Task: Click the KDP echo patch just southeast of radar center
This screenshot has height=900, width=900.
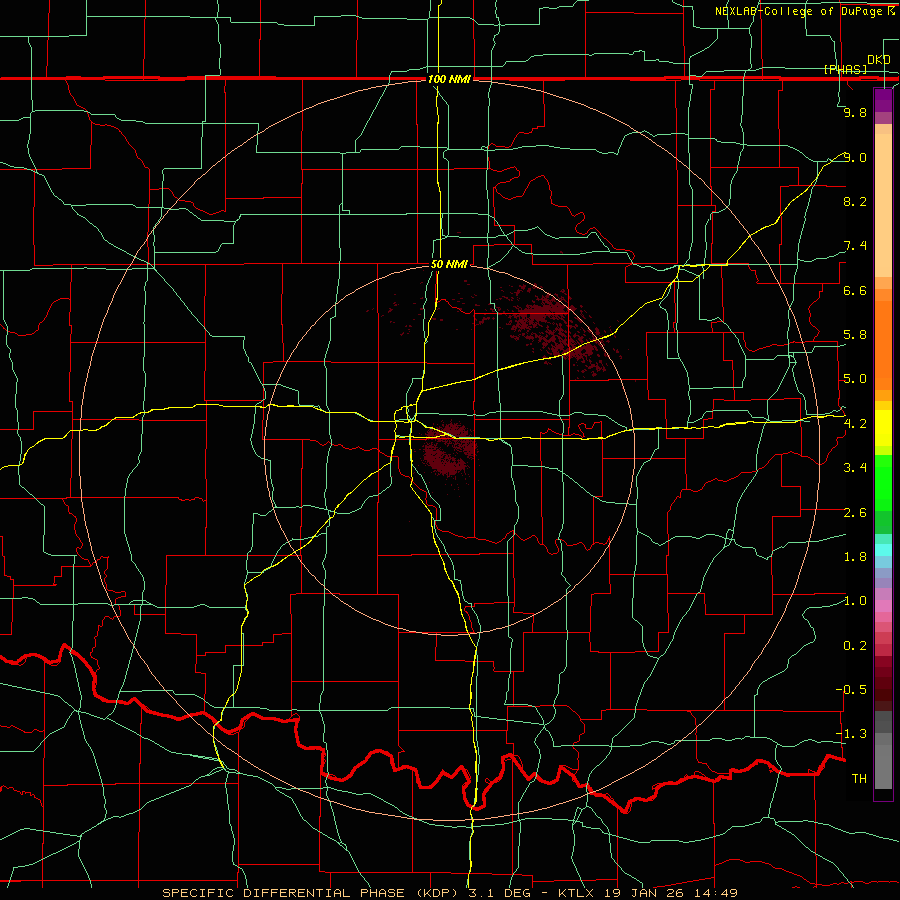Action: pos(449,451)
